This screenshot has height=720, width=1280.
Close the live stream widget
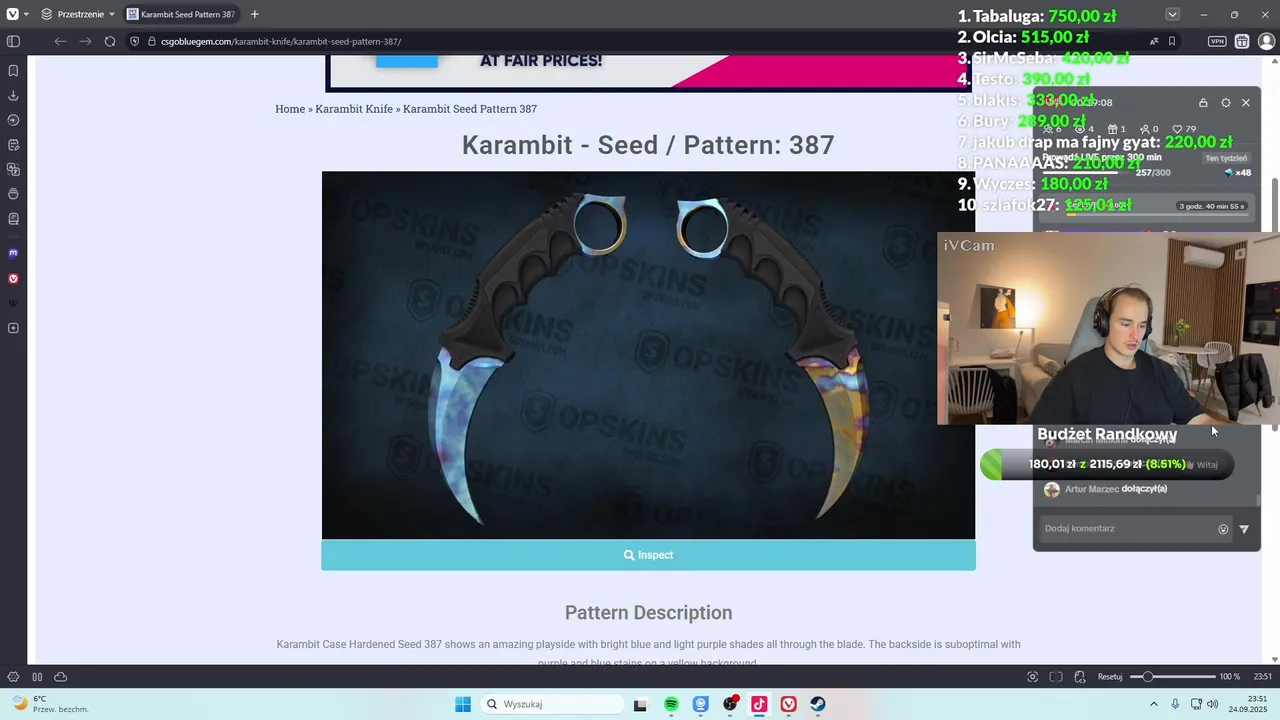pos(1246,102)
